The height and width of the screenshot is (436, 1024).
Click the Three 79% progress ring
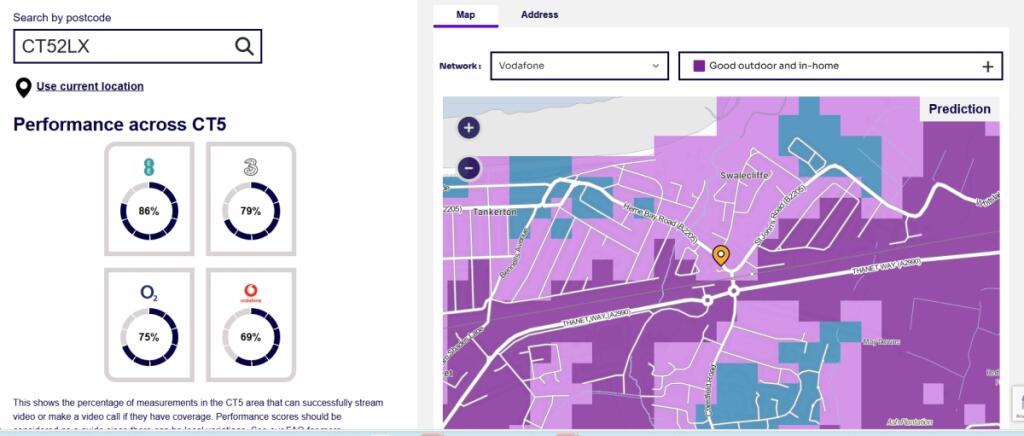251,211
